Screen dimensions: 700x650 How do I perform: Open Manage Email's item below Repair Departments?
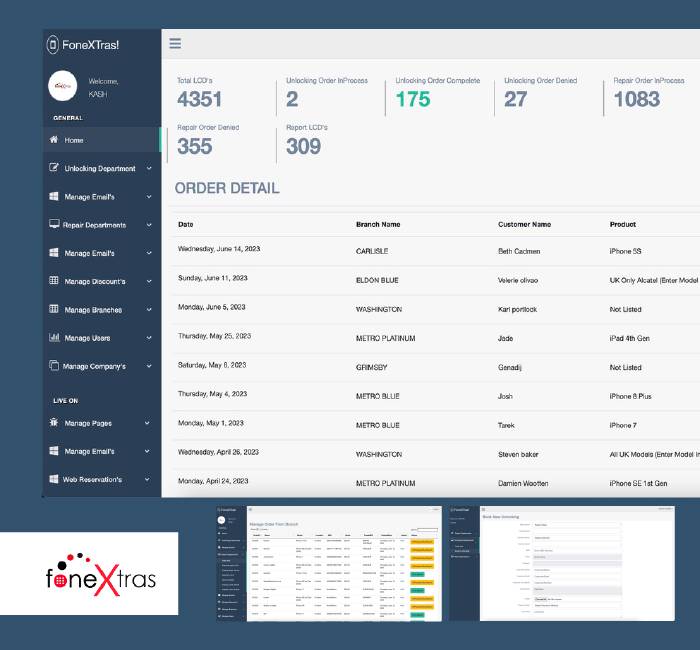click(89, 254)
